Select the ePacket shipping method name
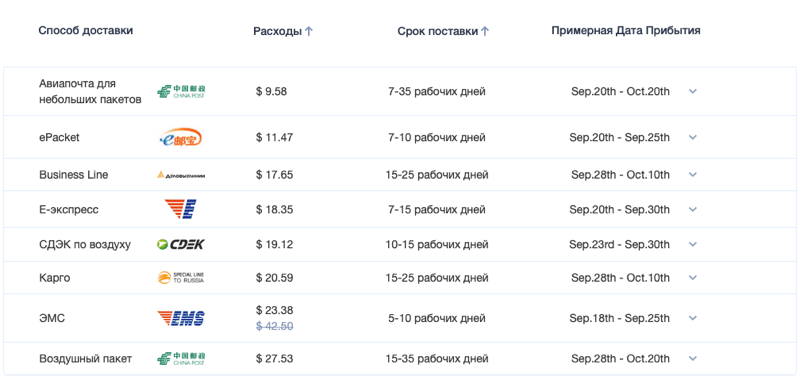 [x=59, y=137]
